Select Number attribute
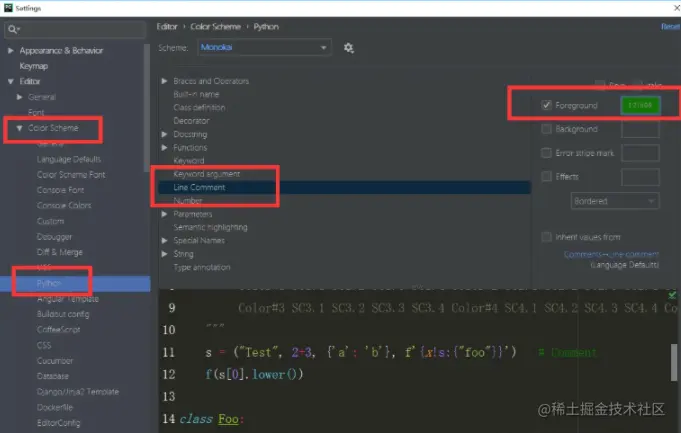This screenshot has width=681, height=433. [x=188, y=201]
